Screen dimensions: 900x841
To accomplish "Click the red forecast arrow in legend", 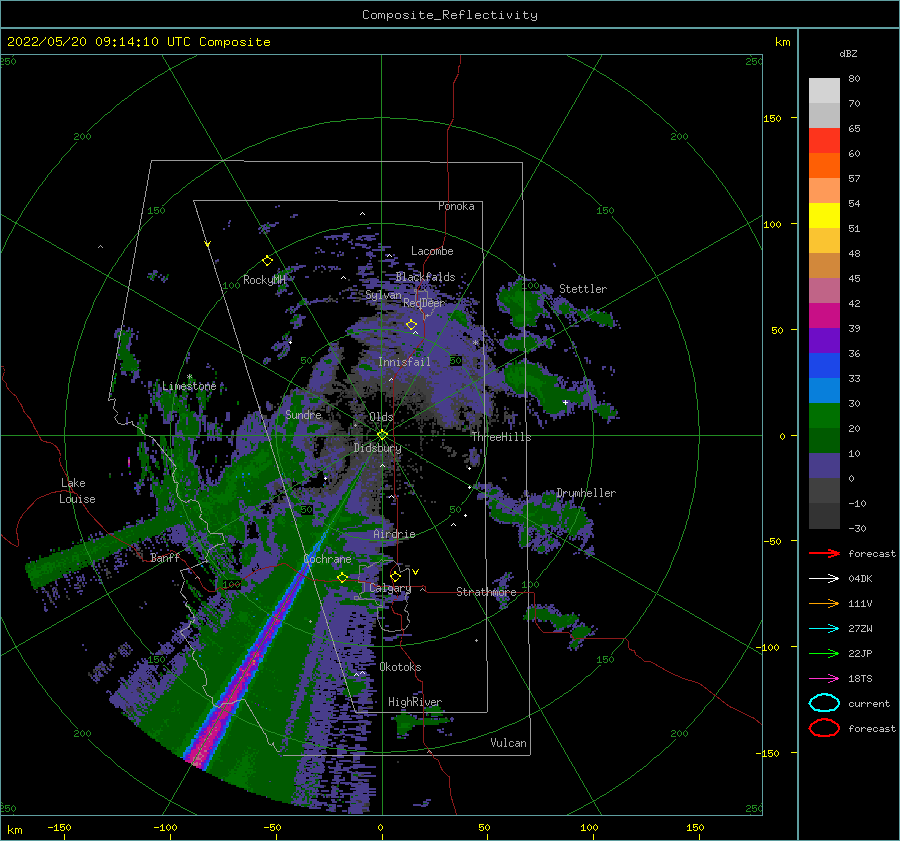I will [824, 553].
